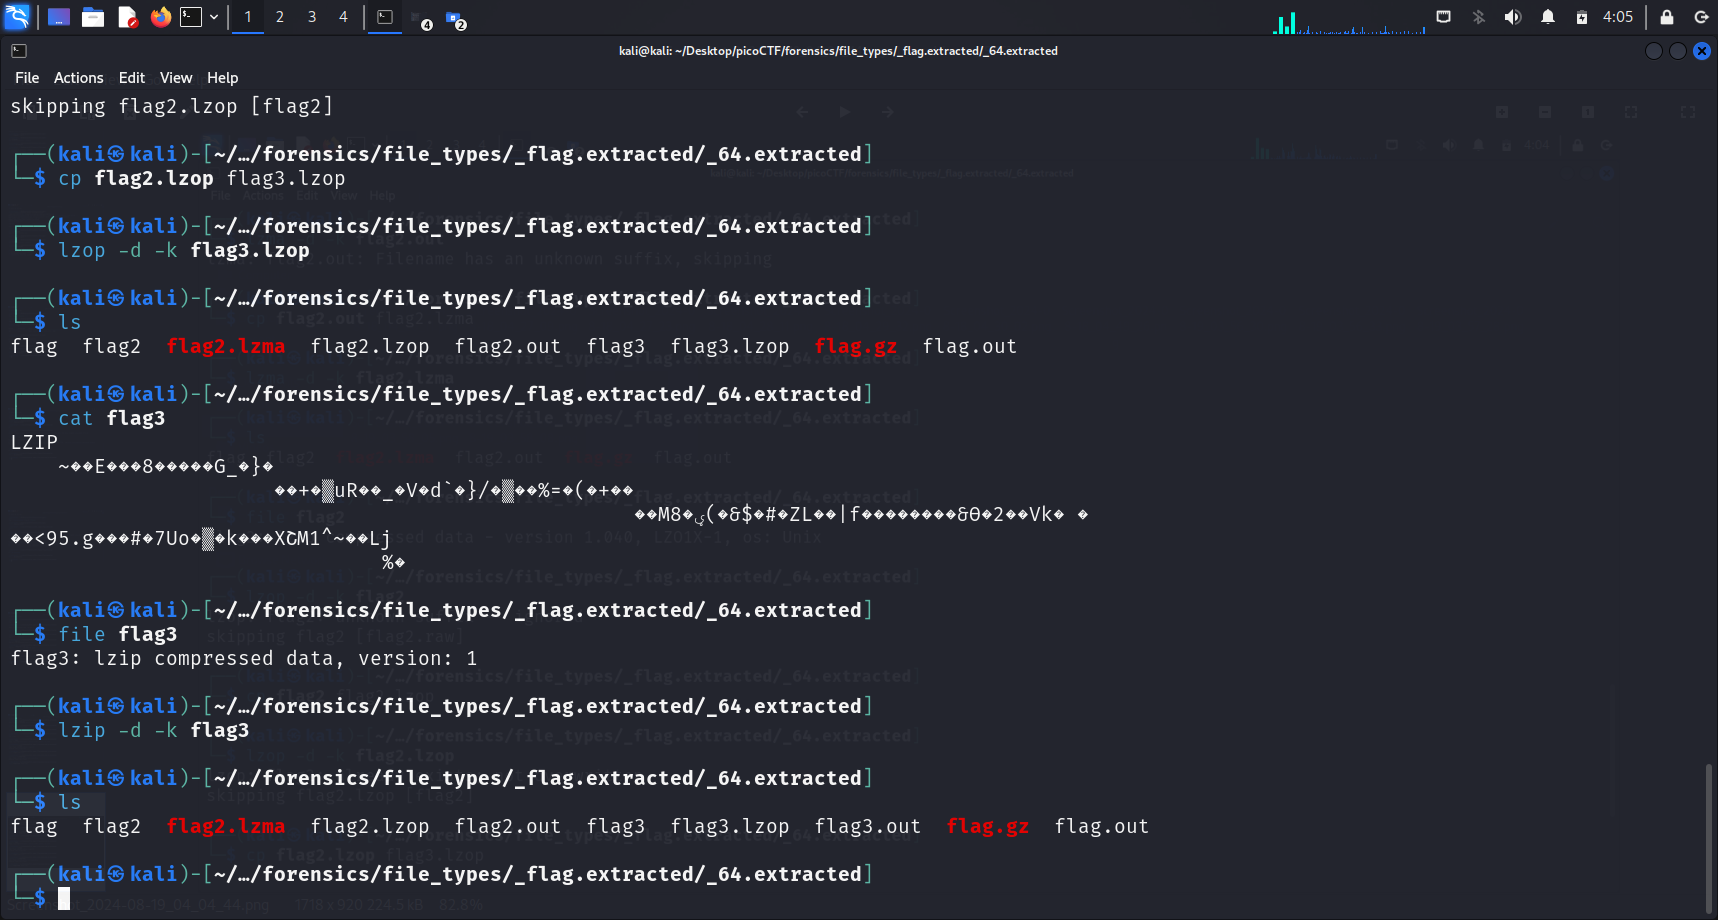Image resolution: width=1718 pixels, height=920 pixels.
Task: Open the volume control
Action: point(1513,17)
